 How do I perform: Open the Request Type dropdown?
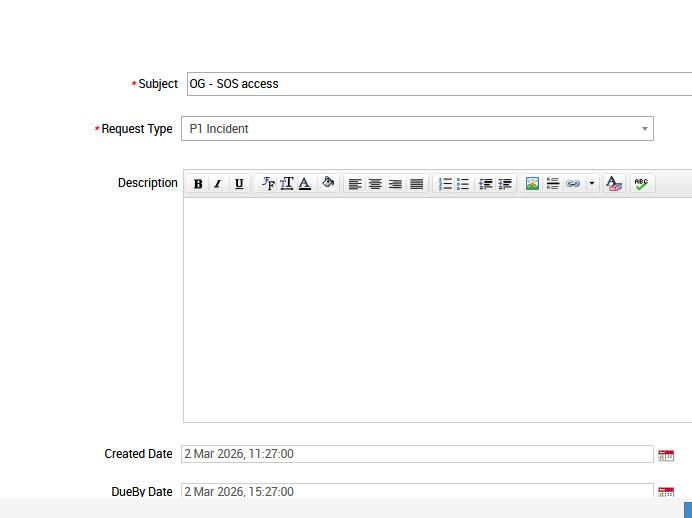coord(417,129)
